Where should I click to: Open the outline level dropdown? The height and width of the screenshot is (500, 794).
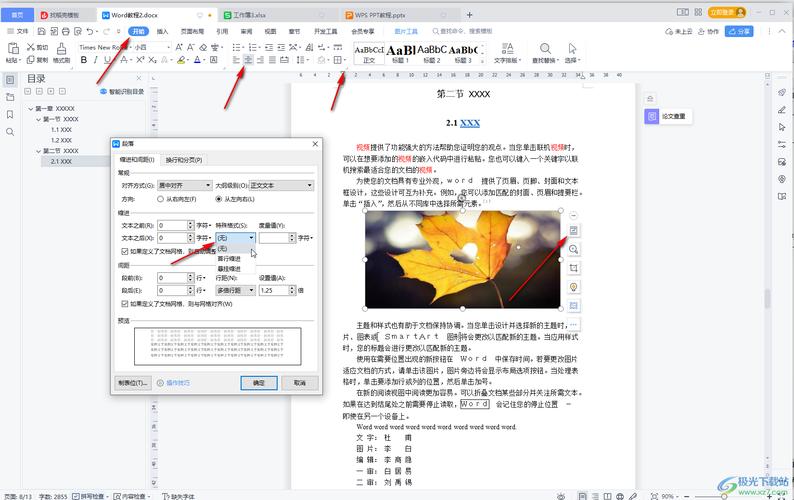(282, 185)
